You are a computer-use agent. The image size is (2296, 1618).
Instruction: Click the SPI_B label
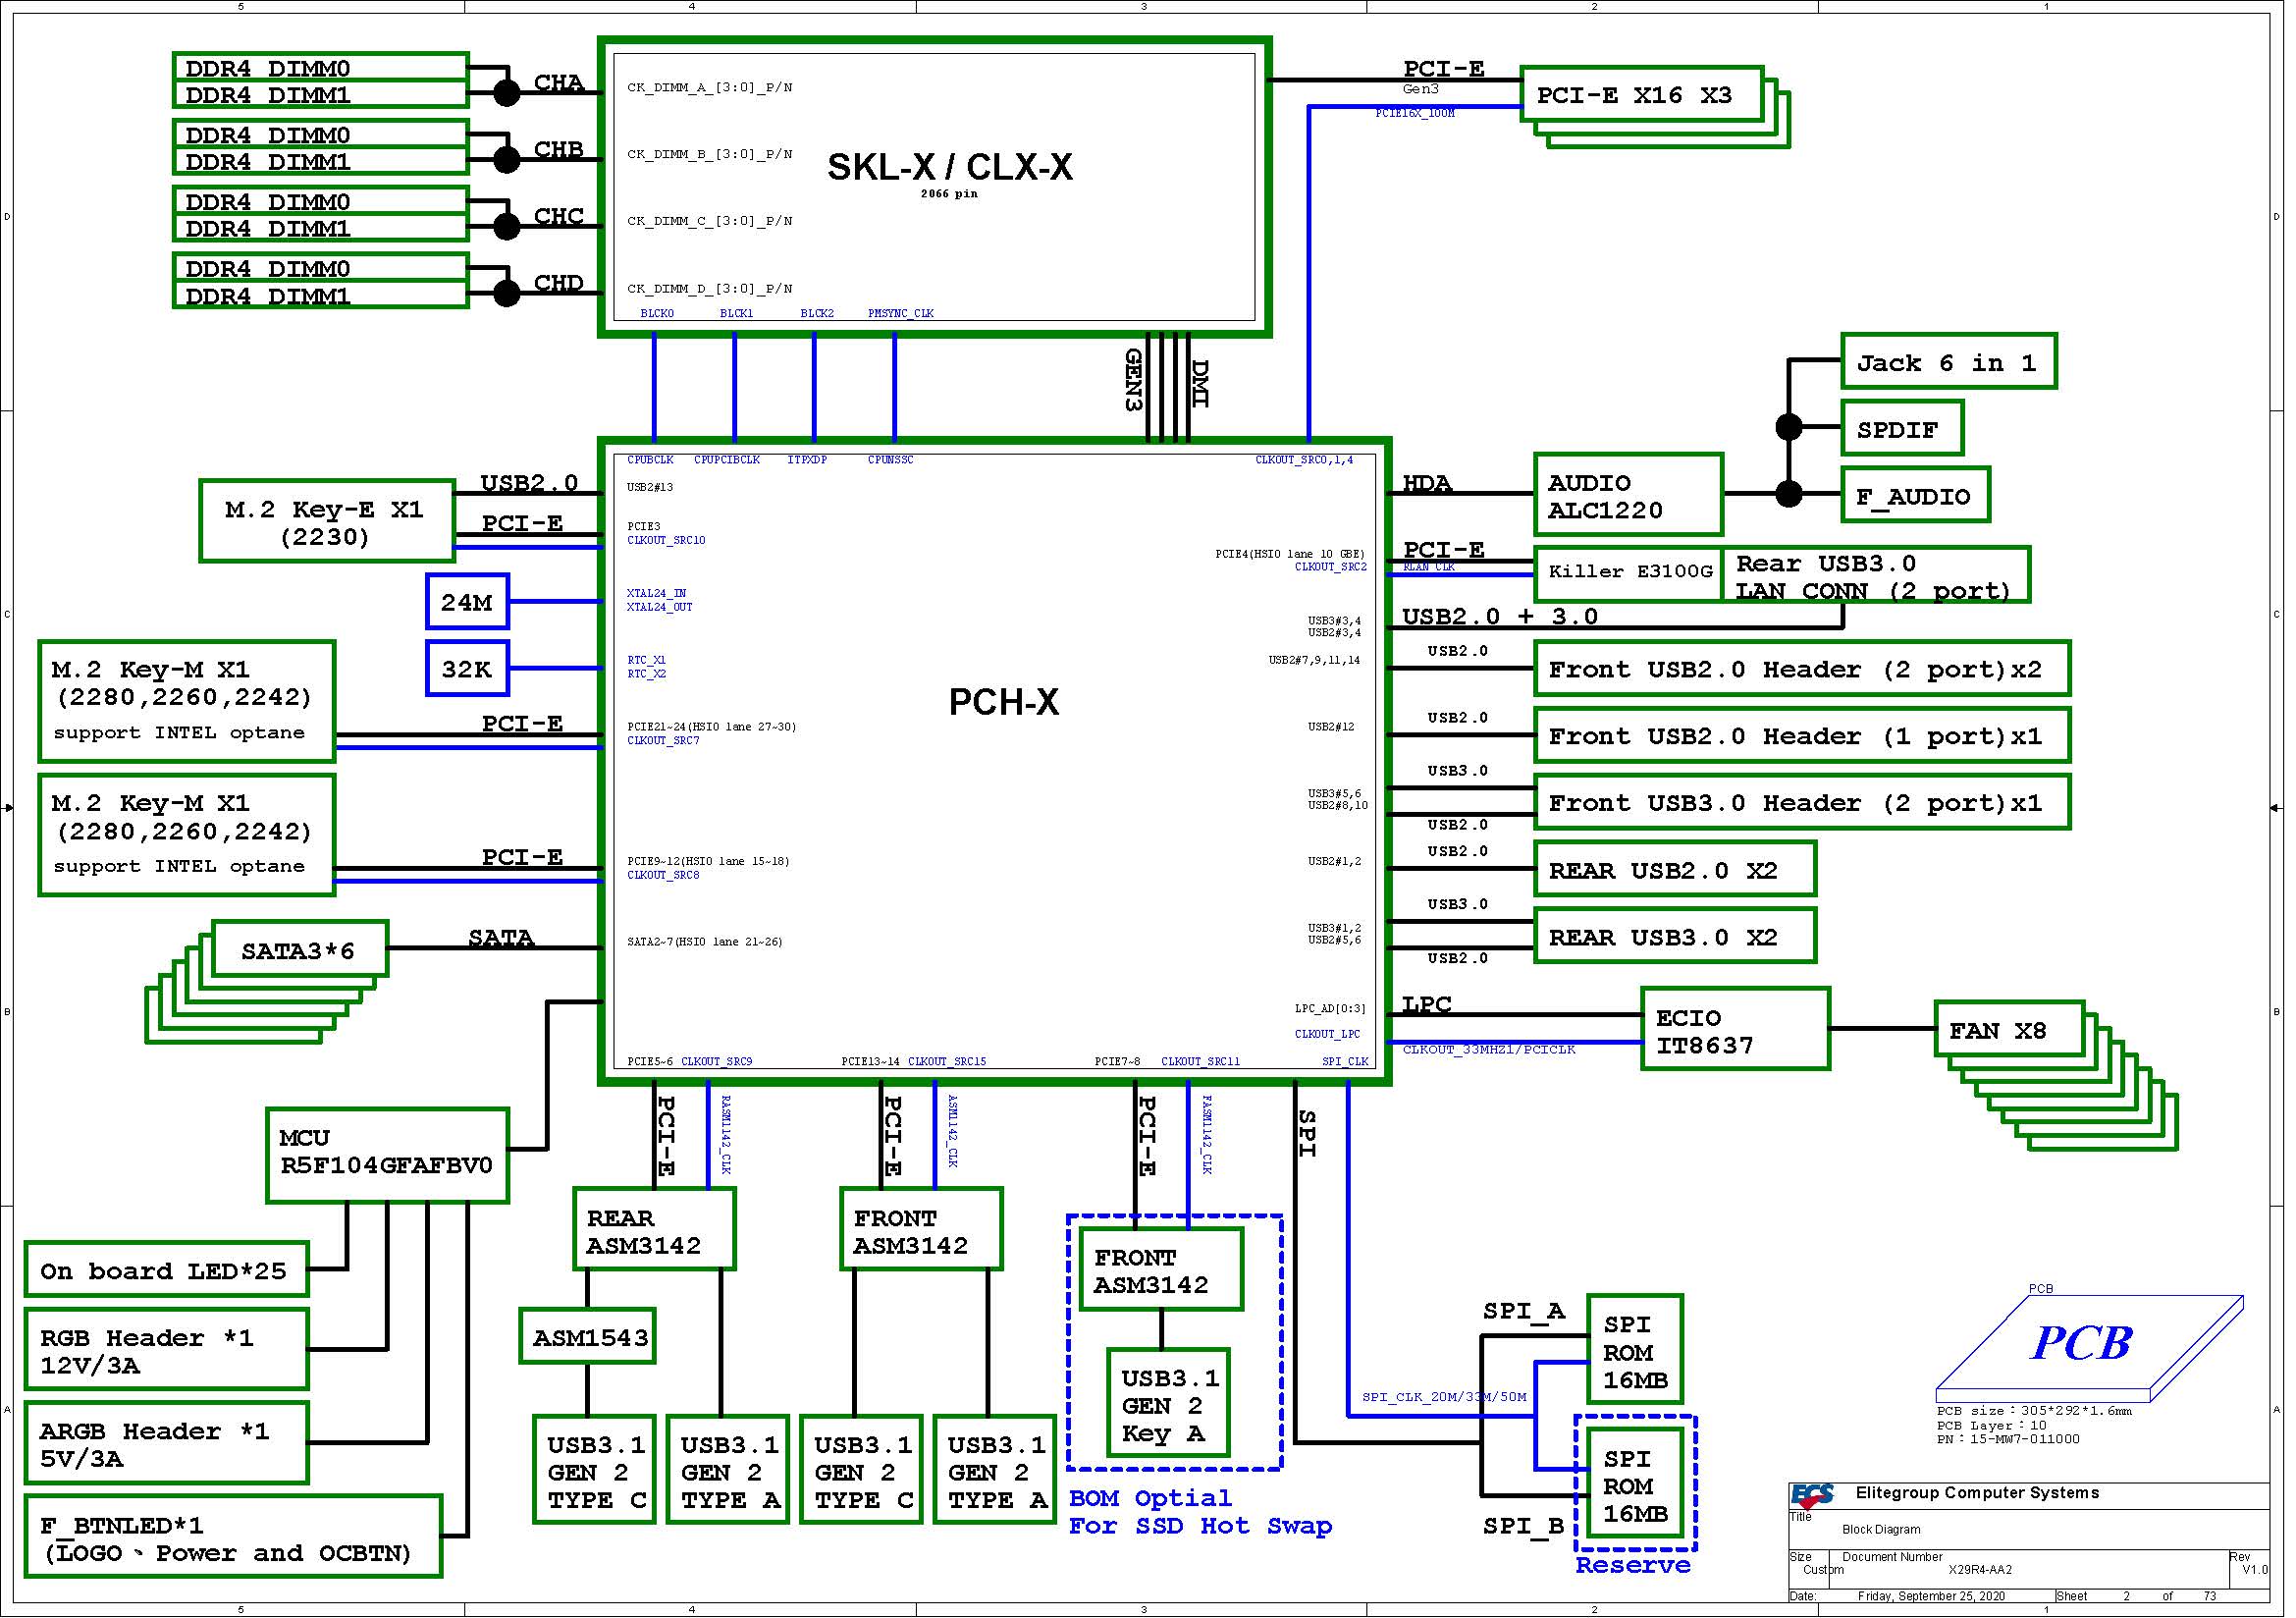(1523, 1526)
